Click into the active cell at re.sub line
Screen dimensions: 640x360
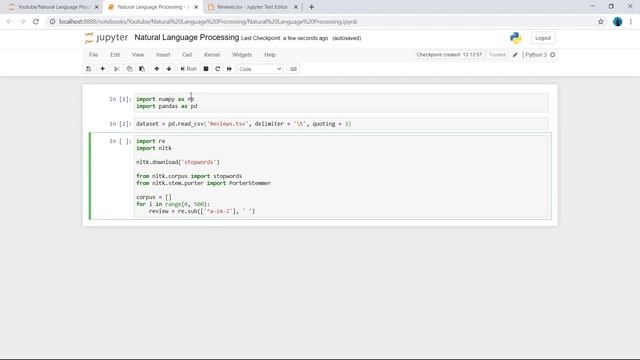(x=202, y=211)
